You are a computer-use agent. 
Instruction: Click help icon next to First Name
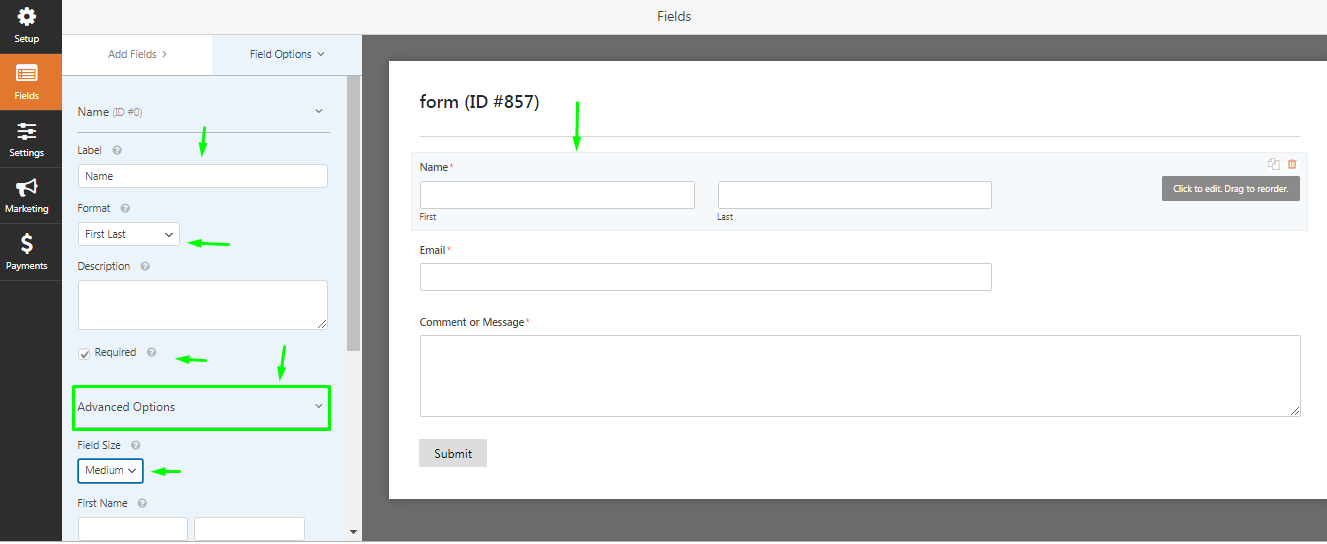tap(142, 503)
